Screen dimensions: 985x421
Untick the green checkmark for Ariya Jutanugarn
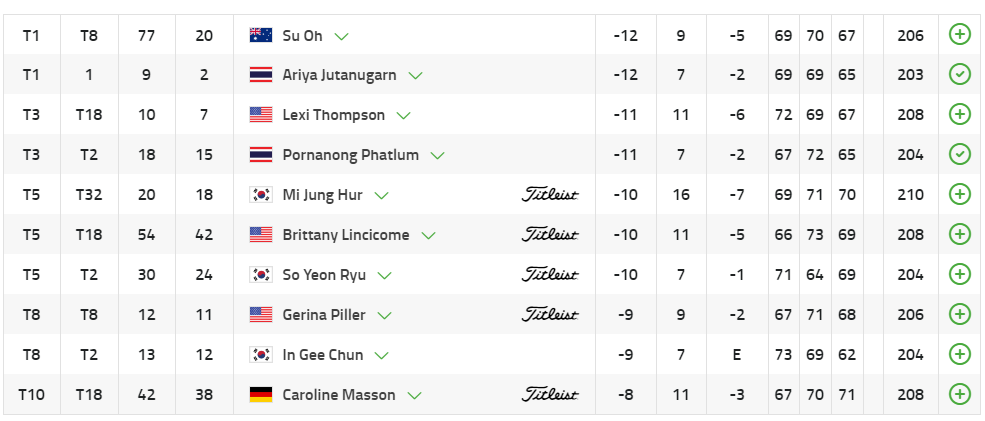(960, 75)
